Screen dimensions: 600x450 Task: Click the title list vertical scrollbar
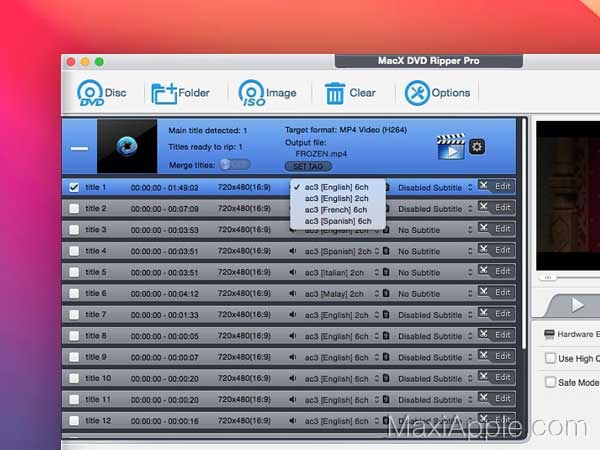coord(524,233)
